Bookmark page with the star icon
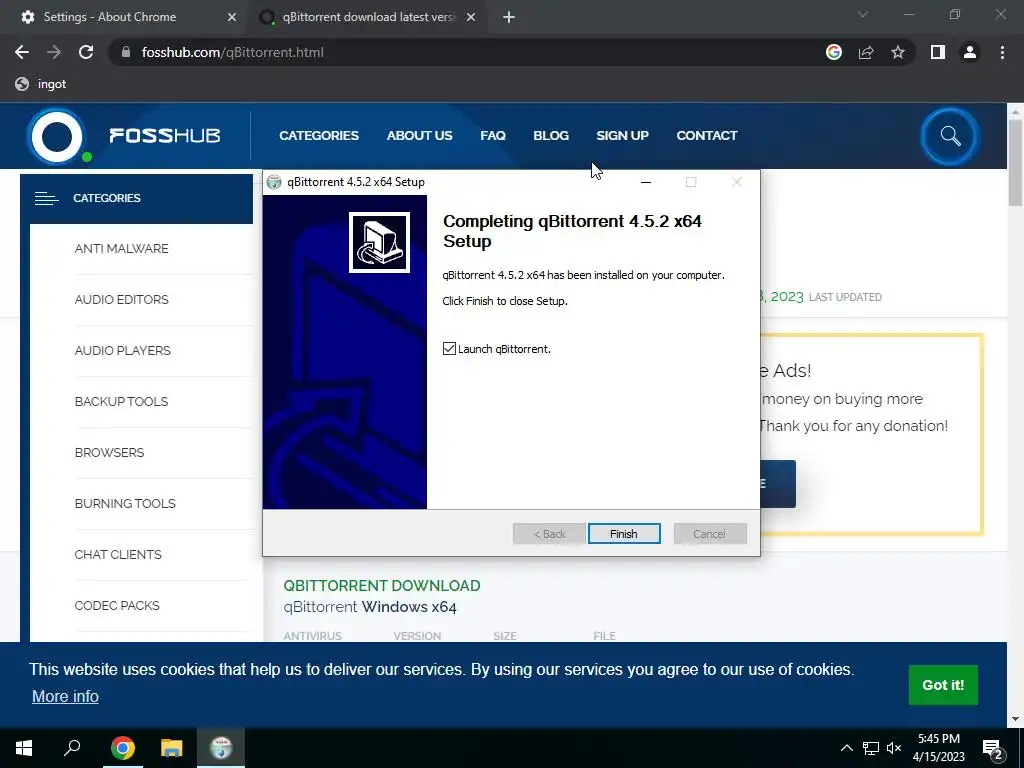 898,52
